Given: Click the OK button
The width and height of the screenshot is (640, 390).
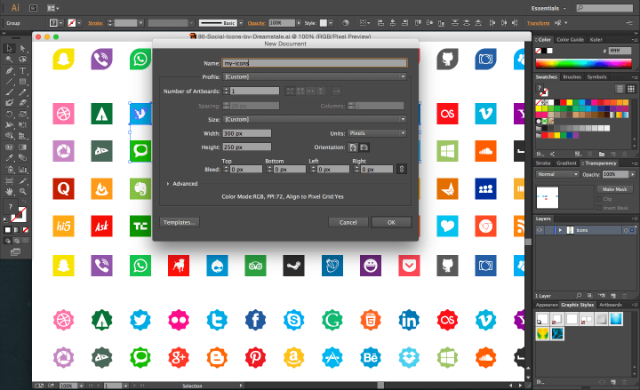Looking at the screenshot, I should tap(391, 222).
